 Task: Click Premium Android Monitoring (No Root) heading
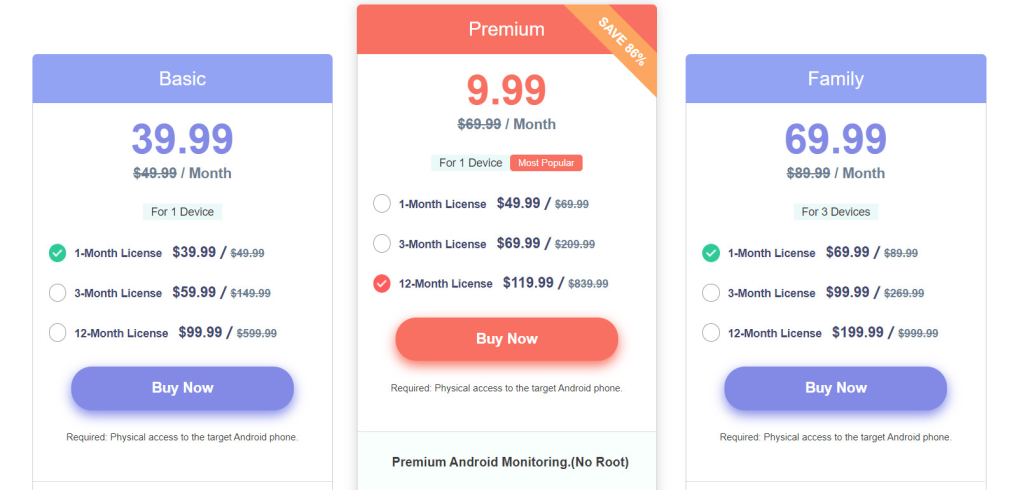[x=510, y=463]
